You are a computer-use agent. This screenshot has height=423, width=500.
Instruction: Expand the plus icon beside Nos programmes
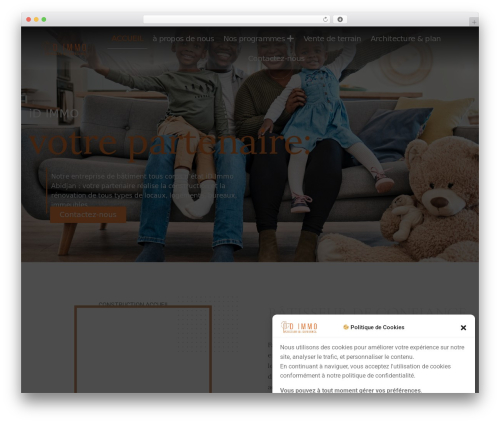(290, 39)
